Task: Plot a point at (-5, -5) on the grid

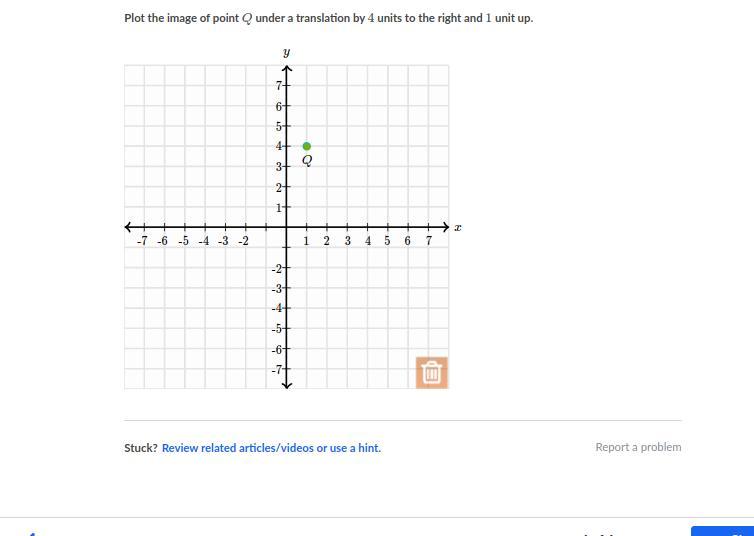Action: click(x=185, y=328)
